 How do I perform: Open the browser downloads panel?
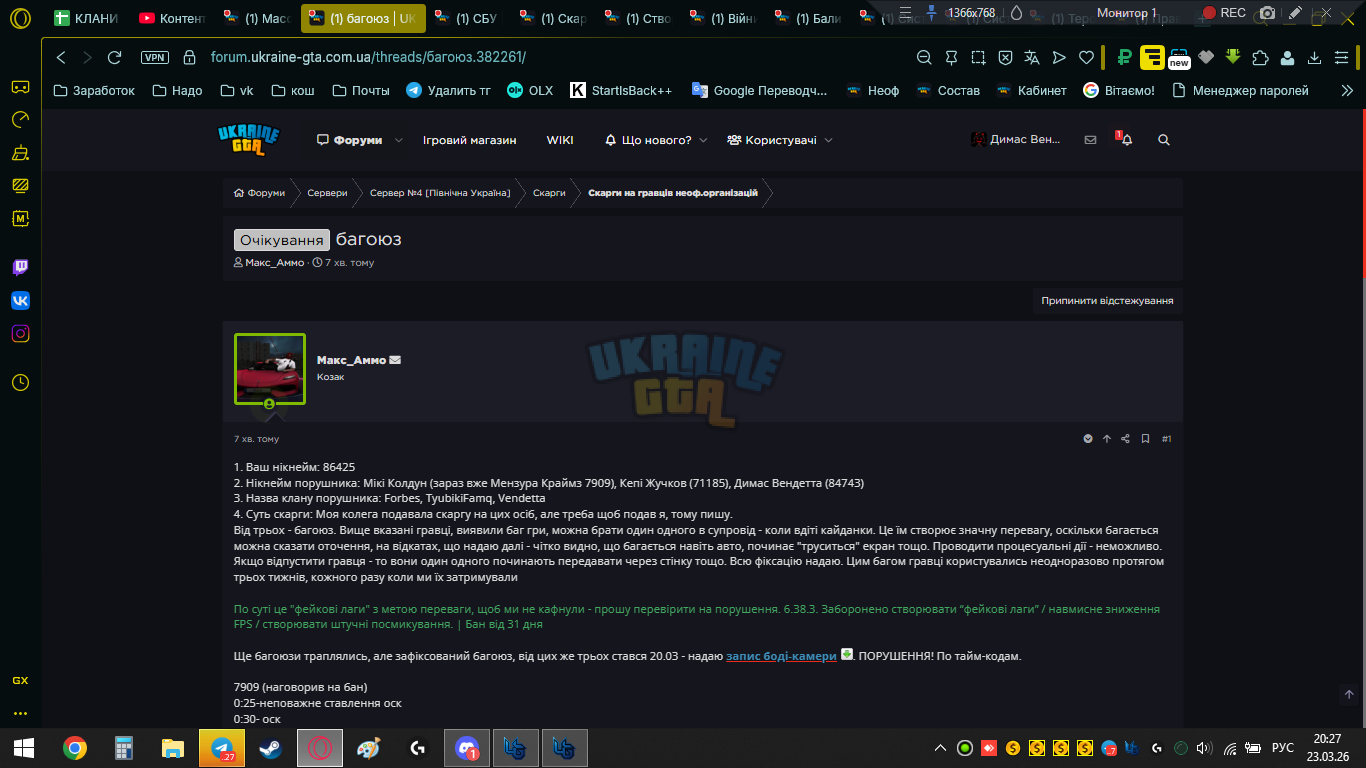point(1314,57)
